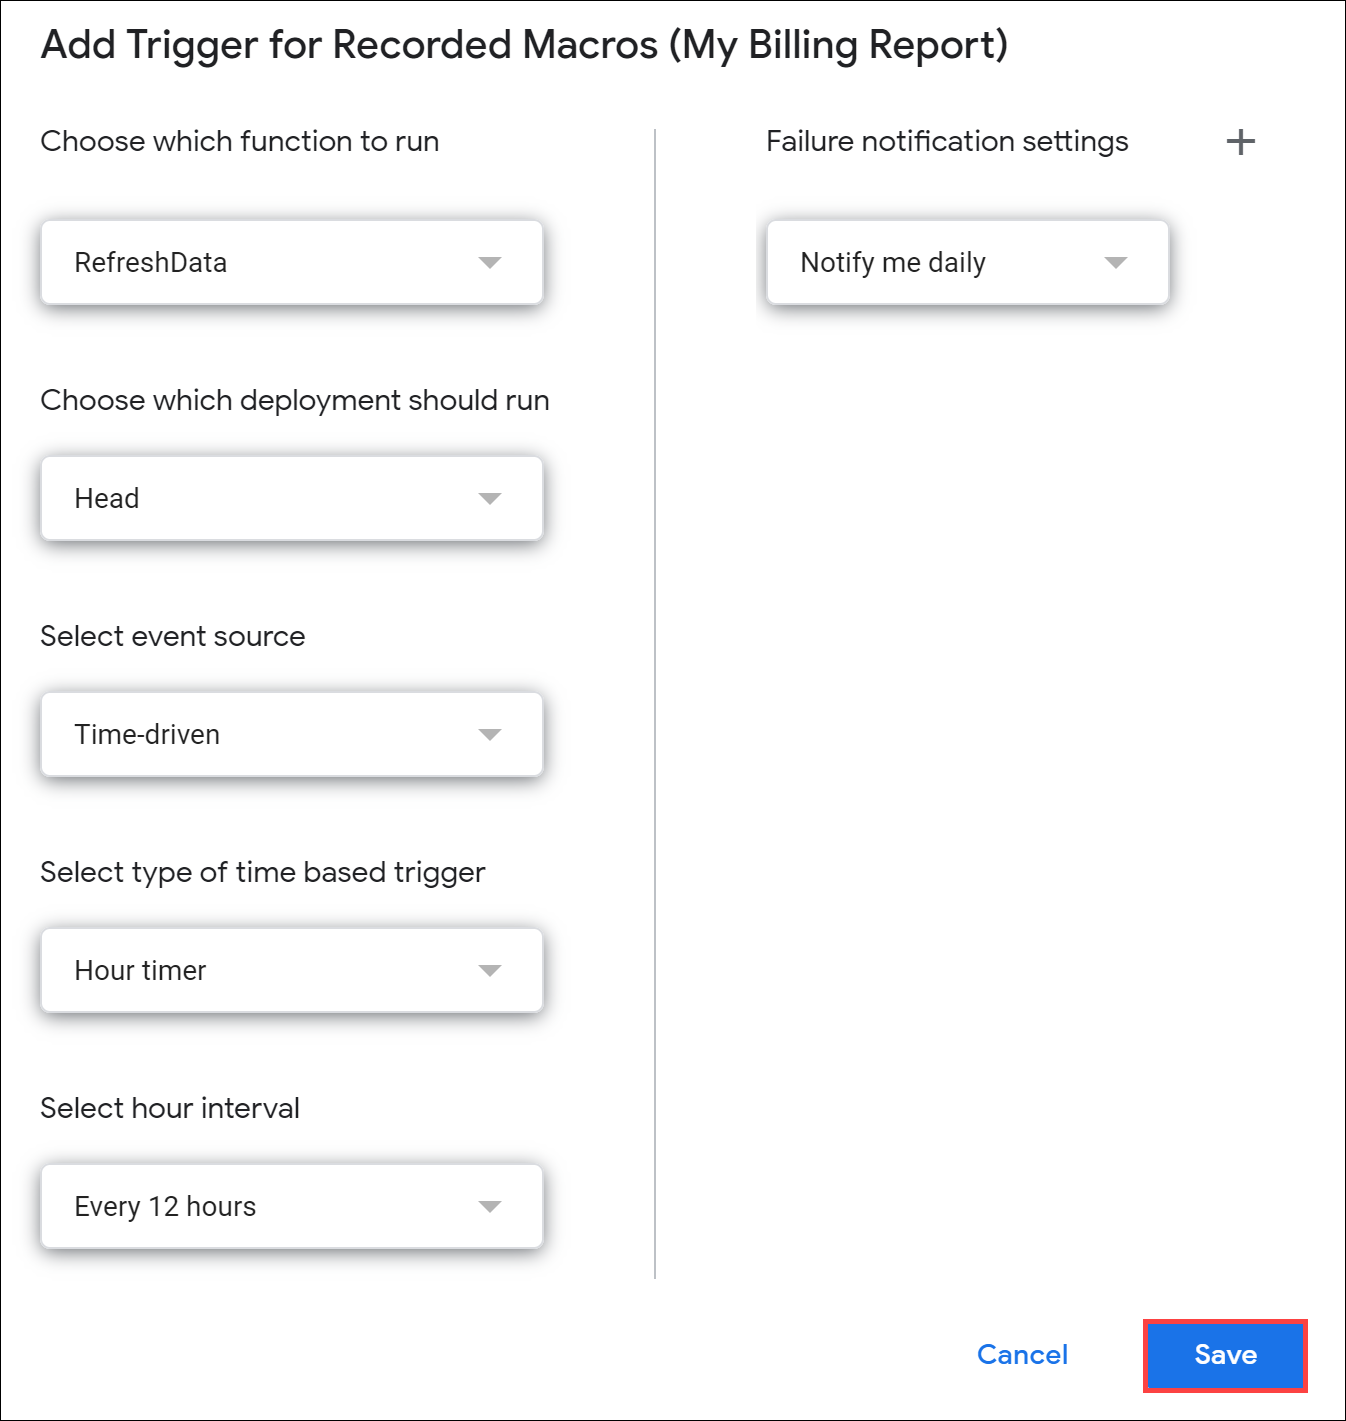
Task: Open the Time-driven event source dropdown
Action: (x=292, y=734)
